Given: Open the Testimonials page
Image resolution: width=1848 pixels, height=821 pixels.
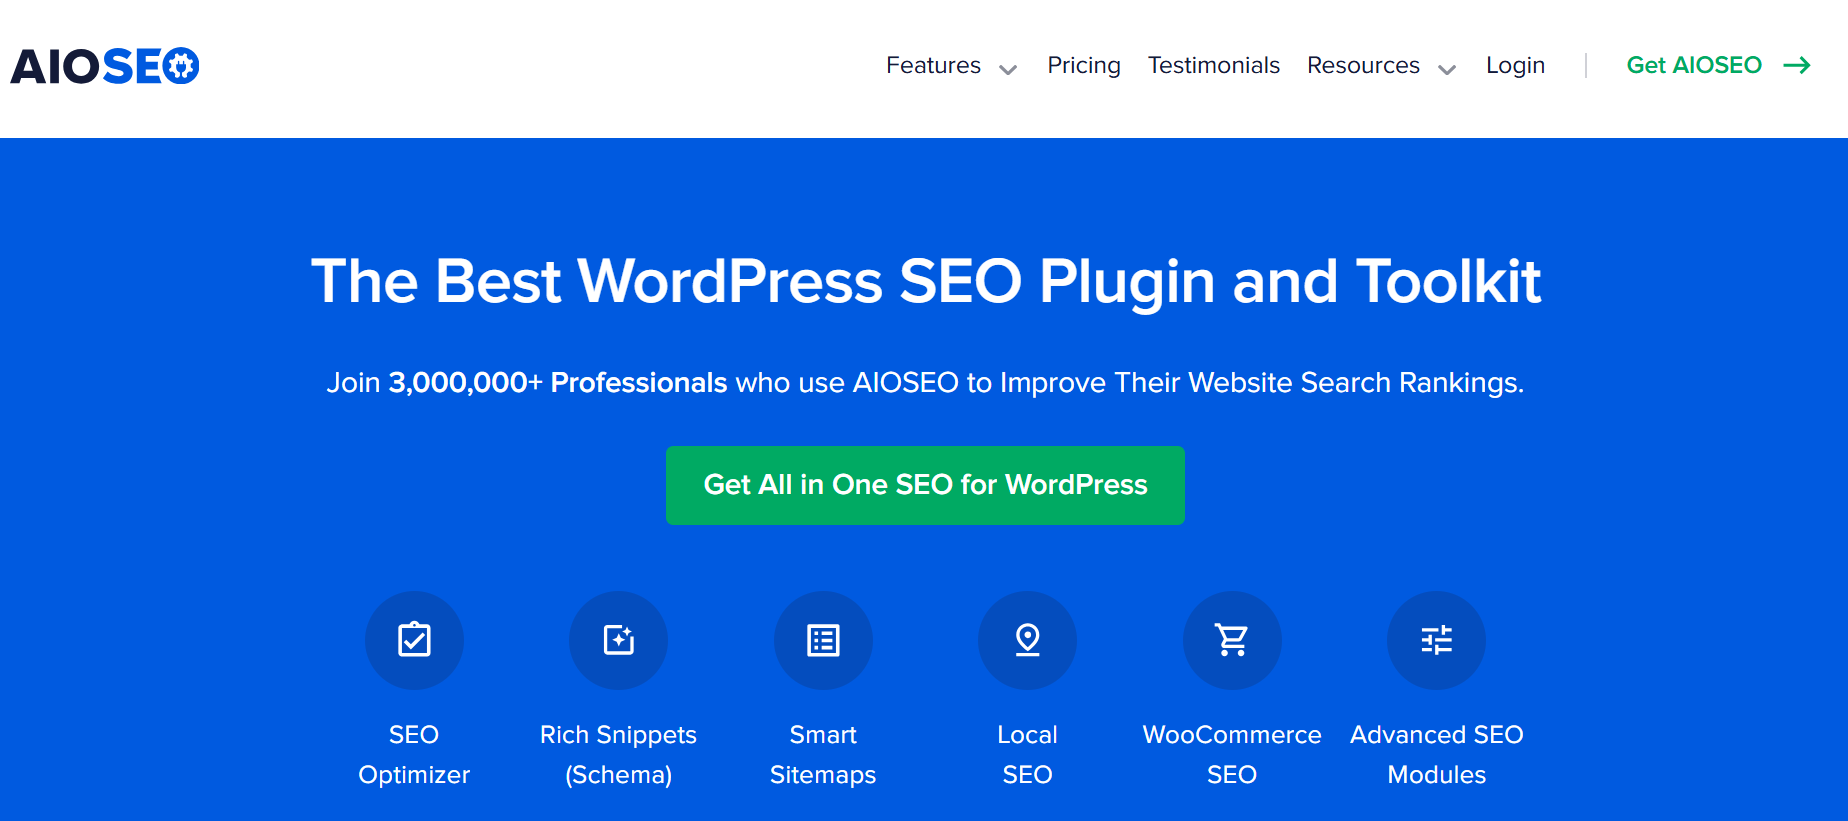Looking at the screenshot, I should pos(1214,65).
